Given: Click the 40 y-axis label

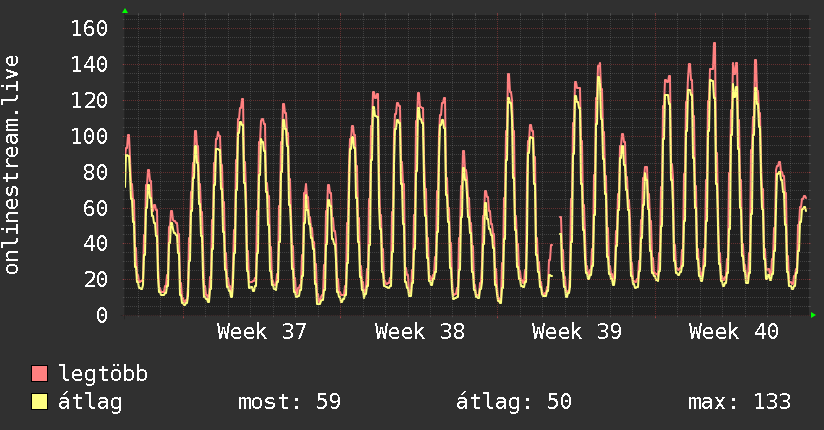Looking at the screenshot, I should 96,243.
